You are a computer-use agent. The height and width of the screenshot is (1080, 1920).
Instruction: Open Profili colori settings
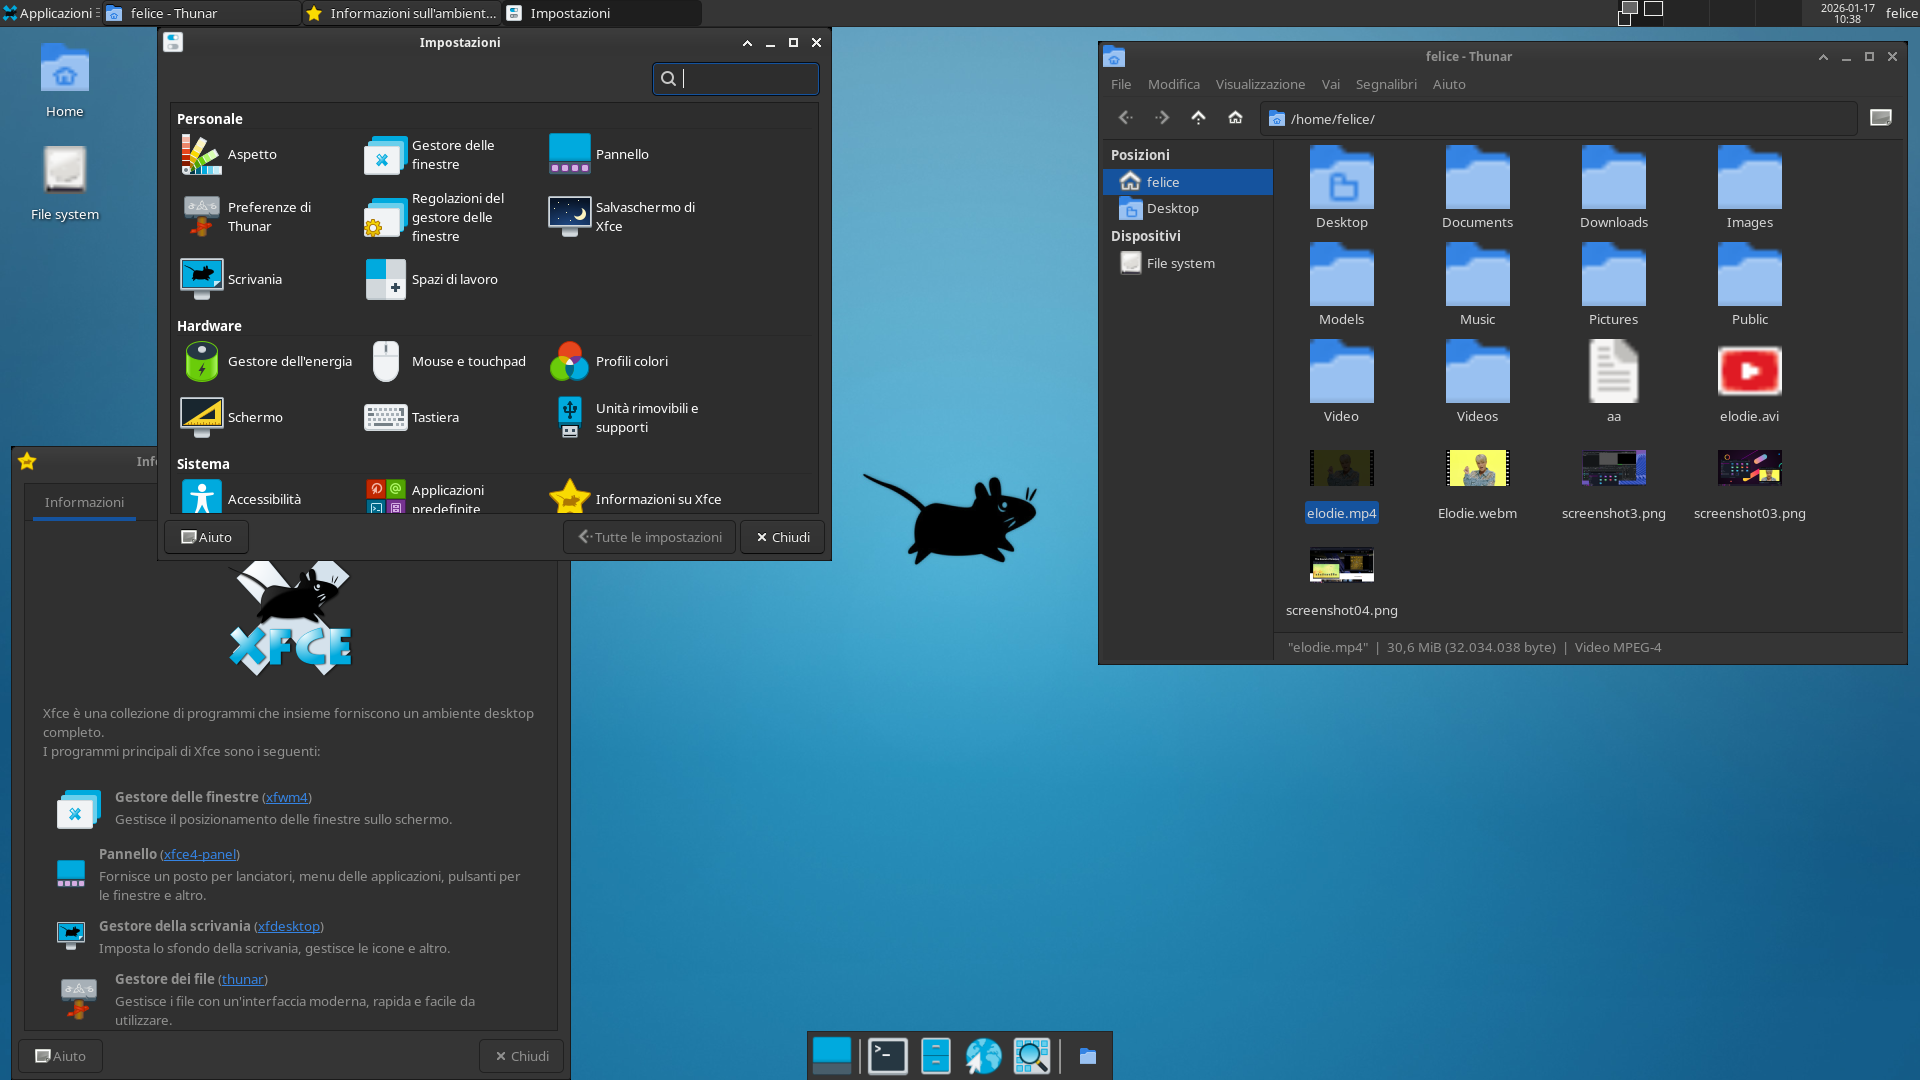pos(608,362)
